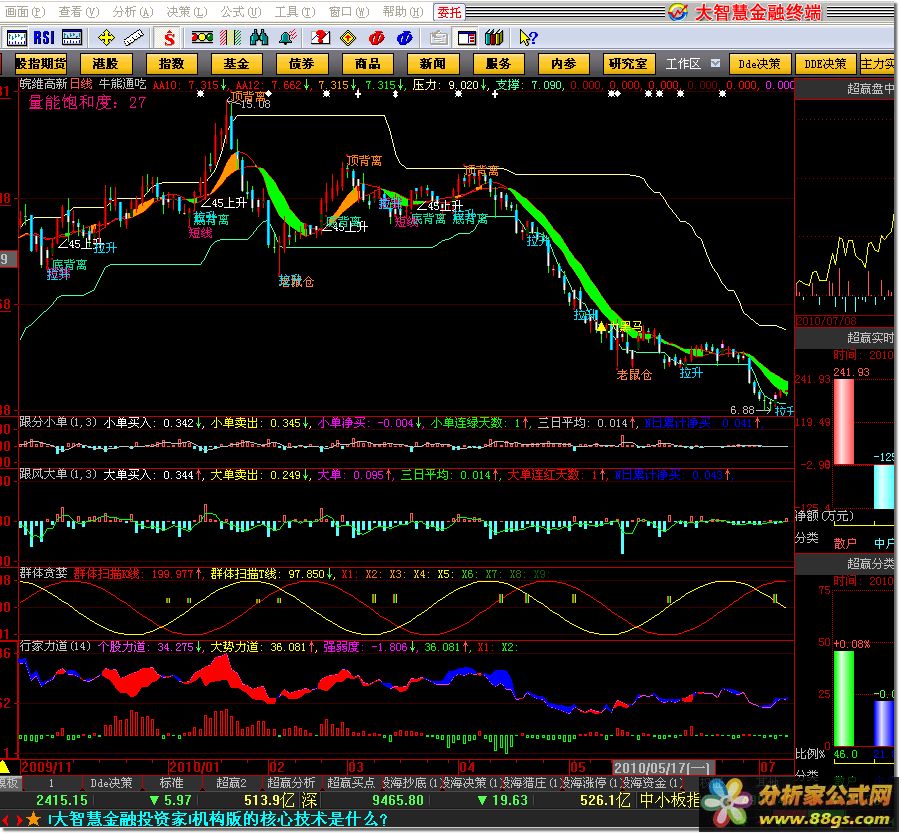Viewport: 901px width, 834px height.
Task: Click the 2415.15 index value in status bar
Action: pyautogui.click(x=61, y=800)
